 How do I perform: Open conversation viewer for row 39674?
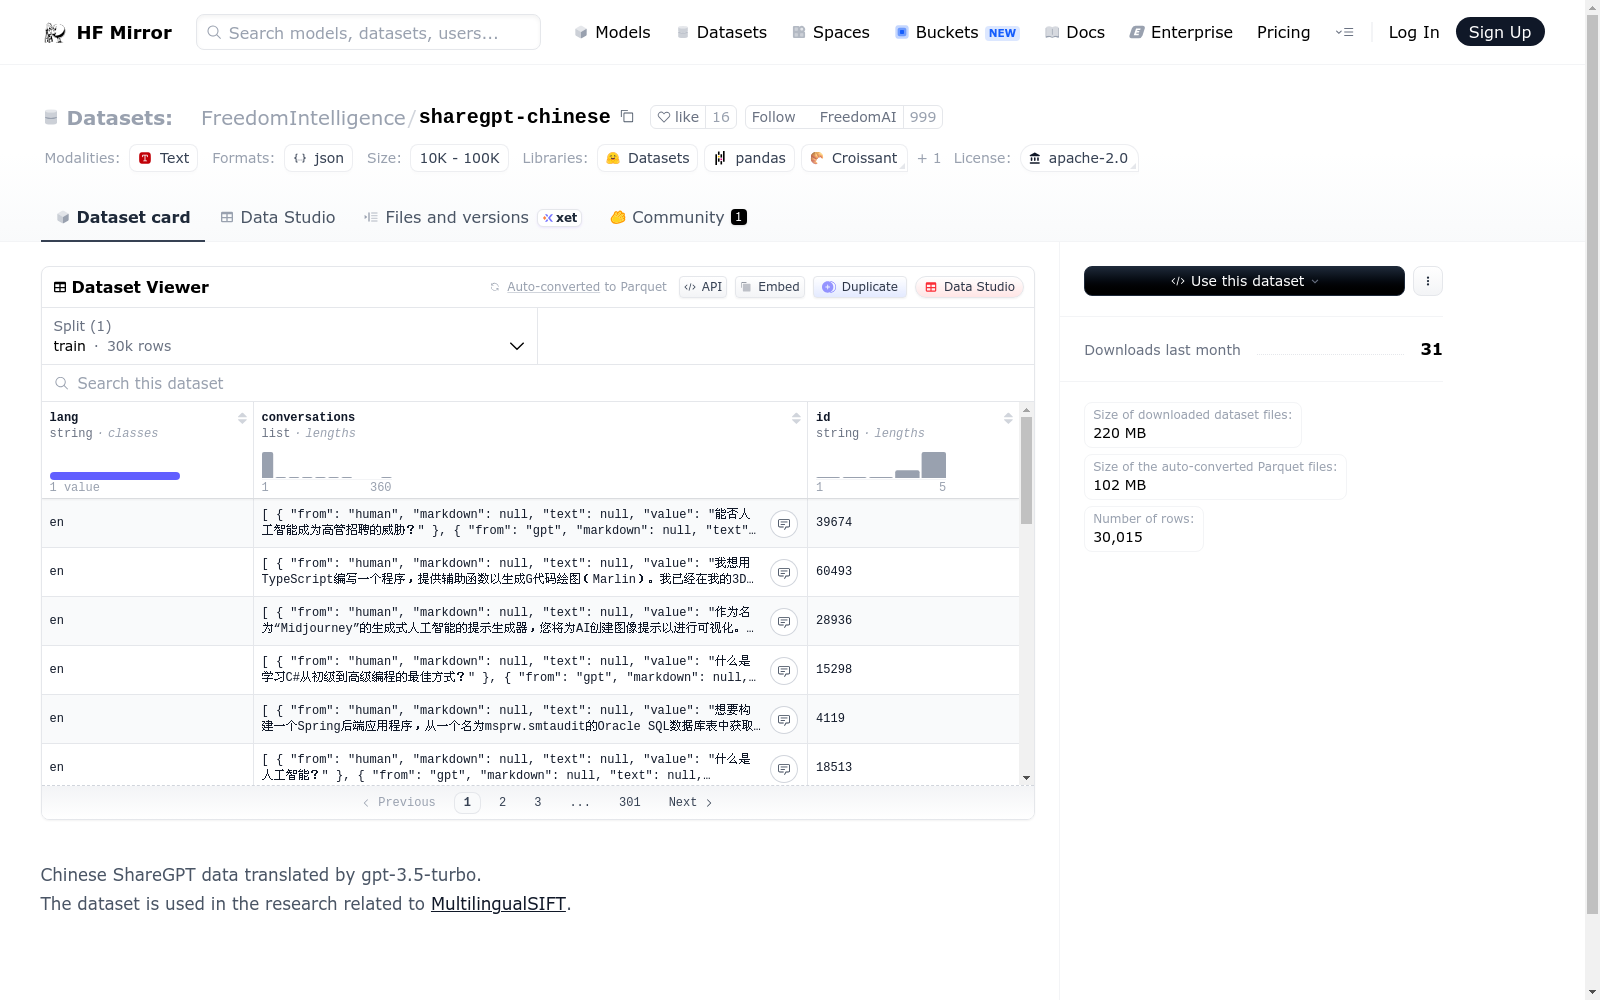click(x=784, y=523)
